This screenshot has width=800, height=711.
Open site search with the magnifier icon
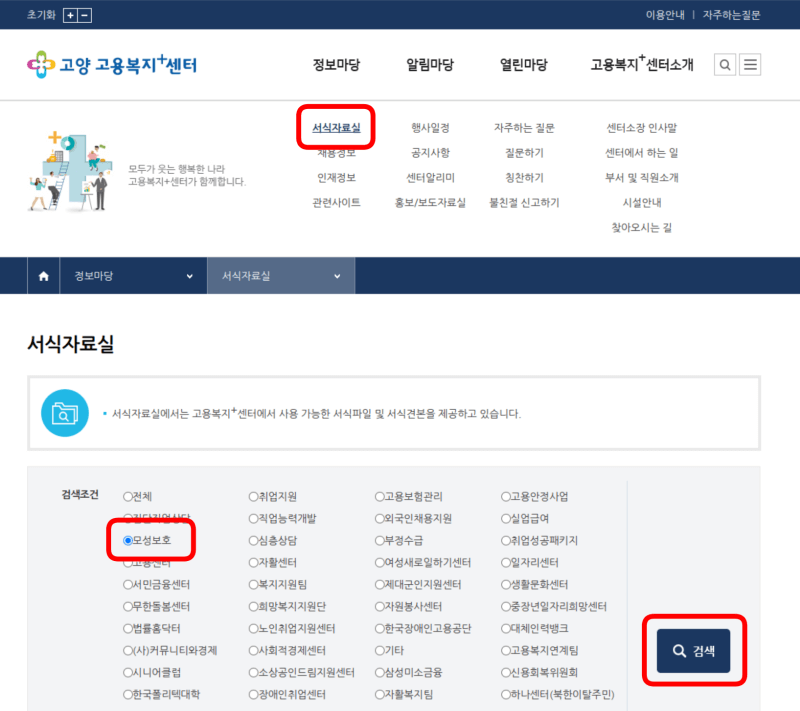coord(724,64)
